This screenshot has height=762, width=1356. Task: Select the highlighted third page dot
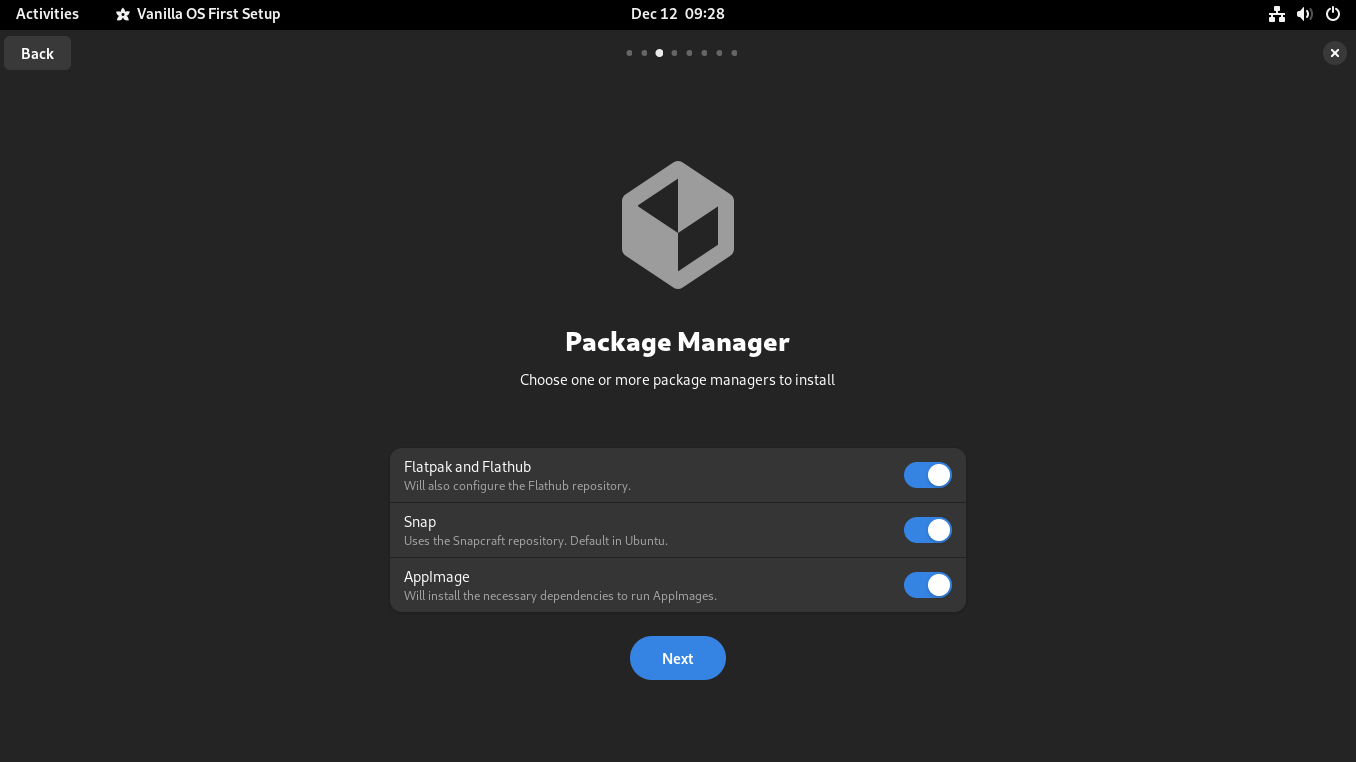[659, 53]
